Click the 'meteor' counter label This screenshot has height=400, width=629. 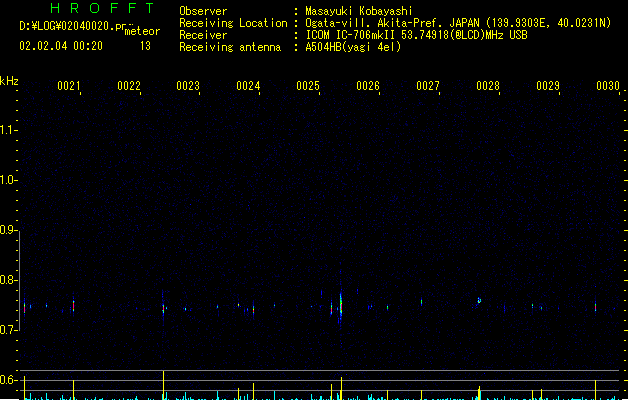[x=142, y=31]
